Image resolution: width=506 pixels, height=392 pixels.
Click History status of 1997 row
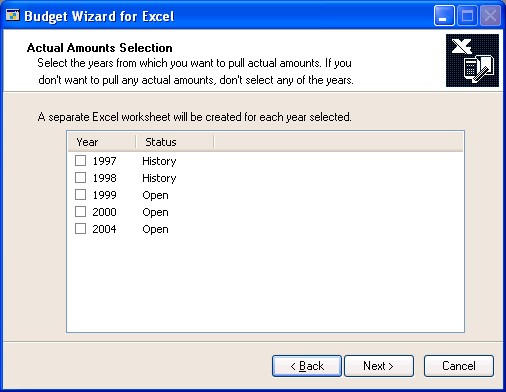159,162
